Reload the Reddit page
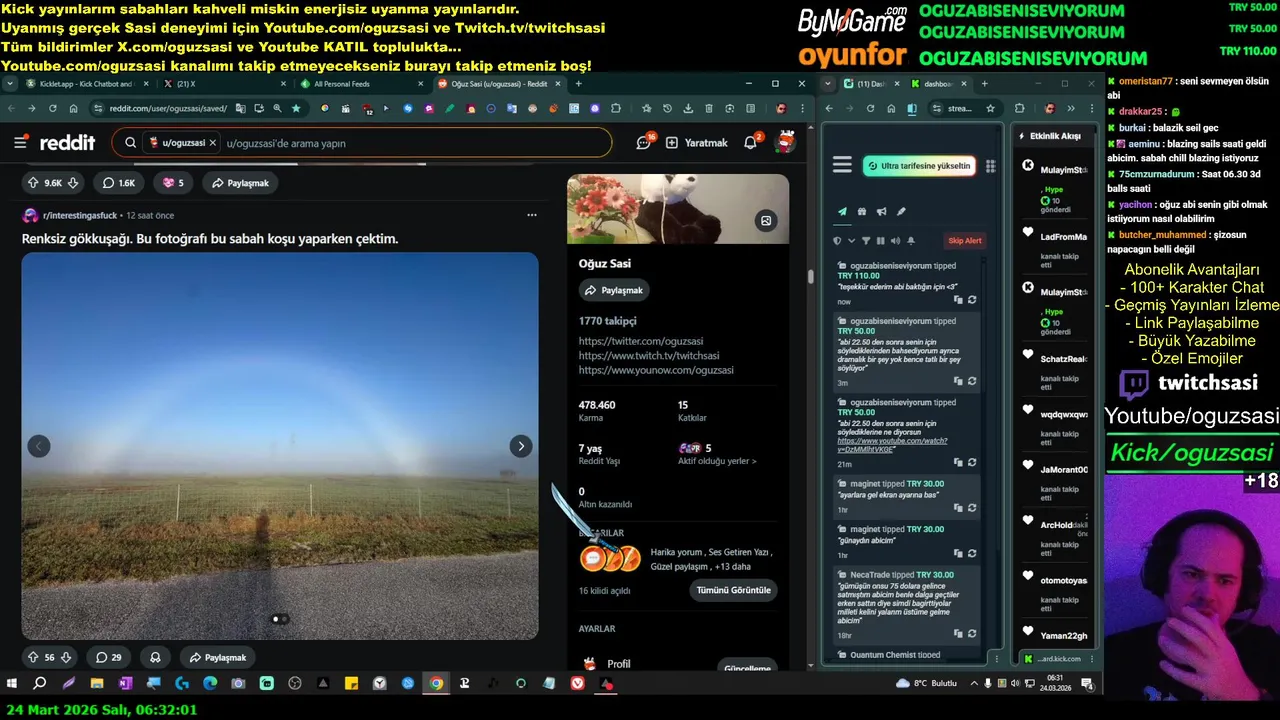 [52, 108]
